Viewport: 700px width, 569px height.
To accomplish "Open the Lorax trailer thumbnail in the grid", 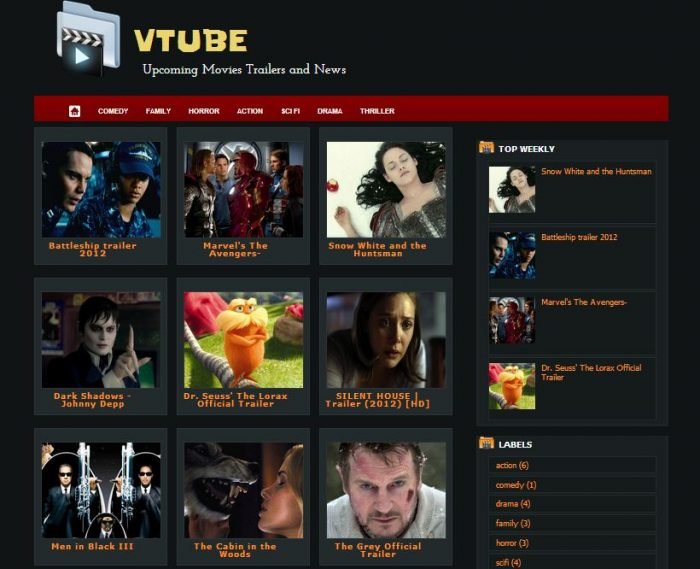I will click(243, 340).
